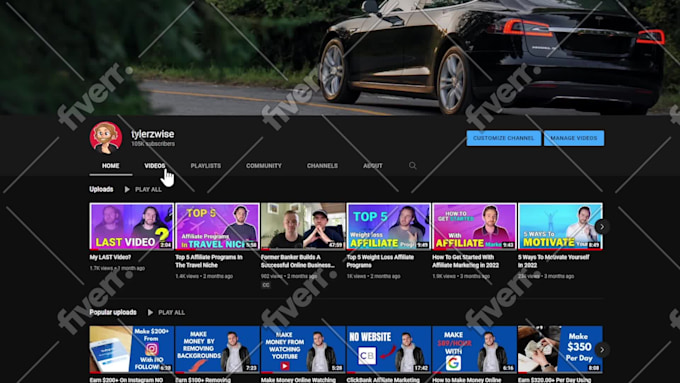Click the title "My LAST Video?"
This screenshot has width=680, height=383.
(110, 257)
